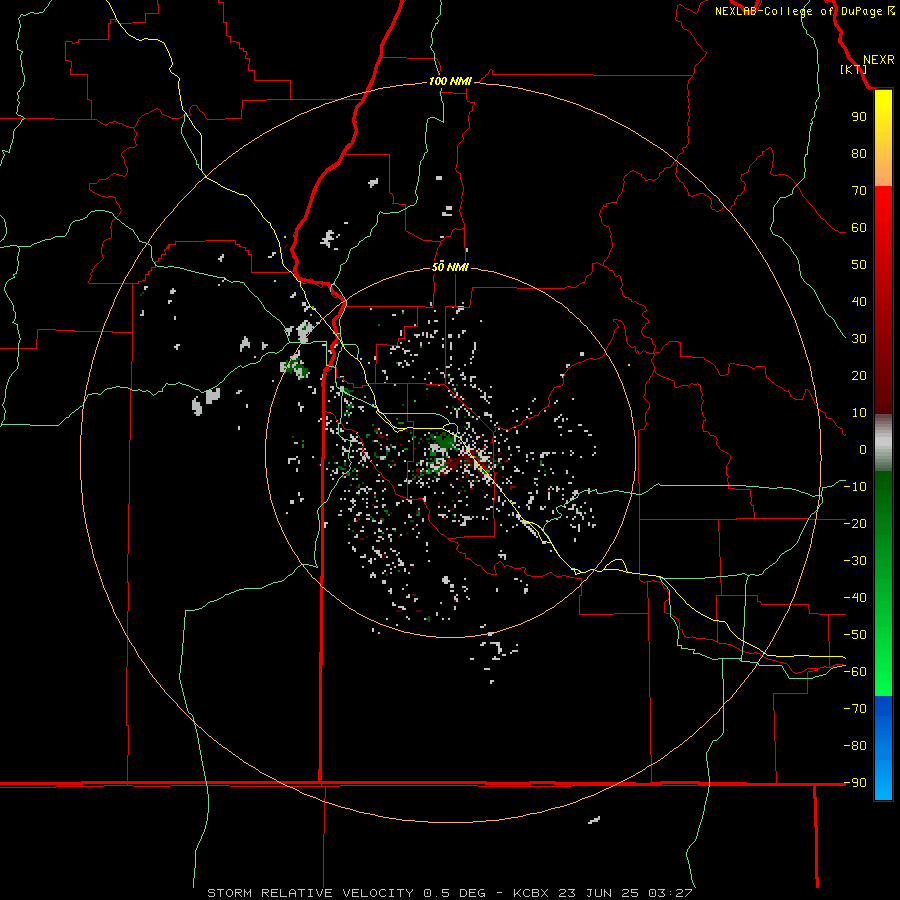This screenshot has width=900, height=900.
Task: Click the 60 value on velocity scale
Action: click(x=859, y=228)
